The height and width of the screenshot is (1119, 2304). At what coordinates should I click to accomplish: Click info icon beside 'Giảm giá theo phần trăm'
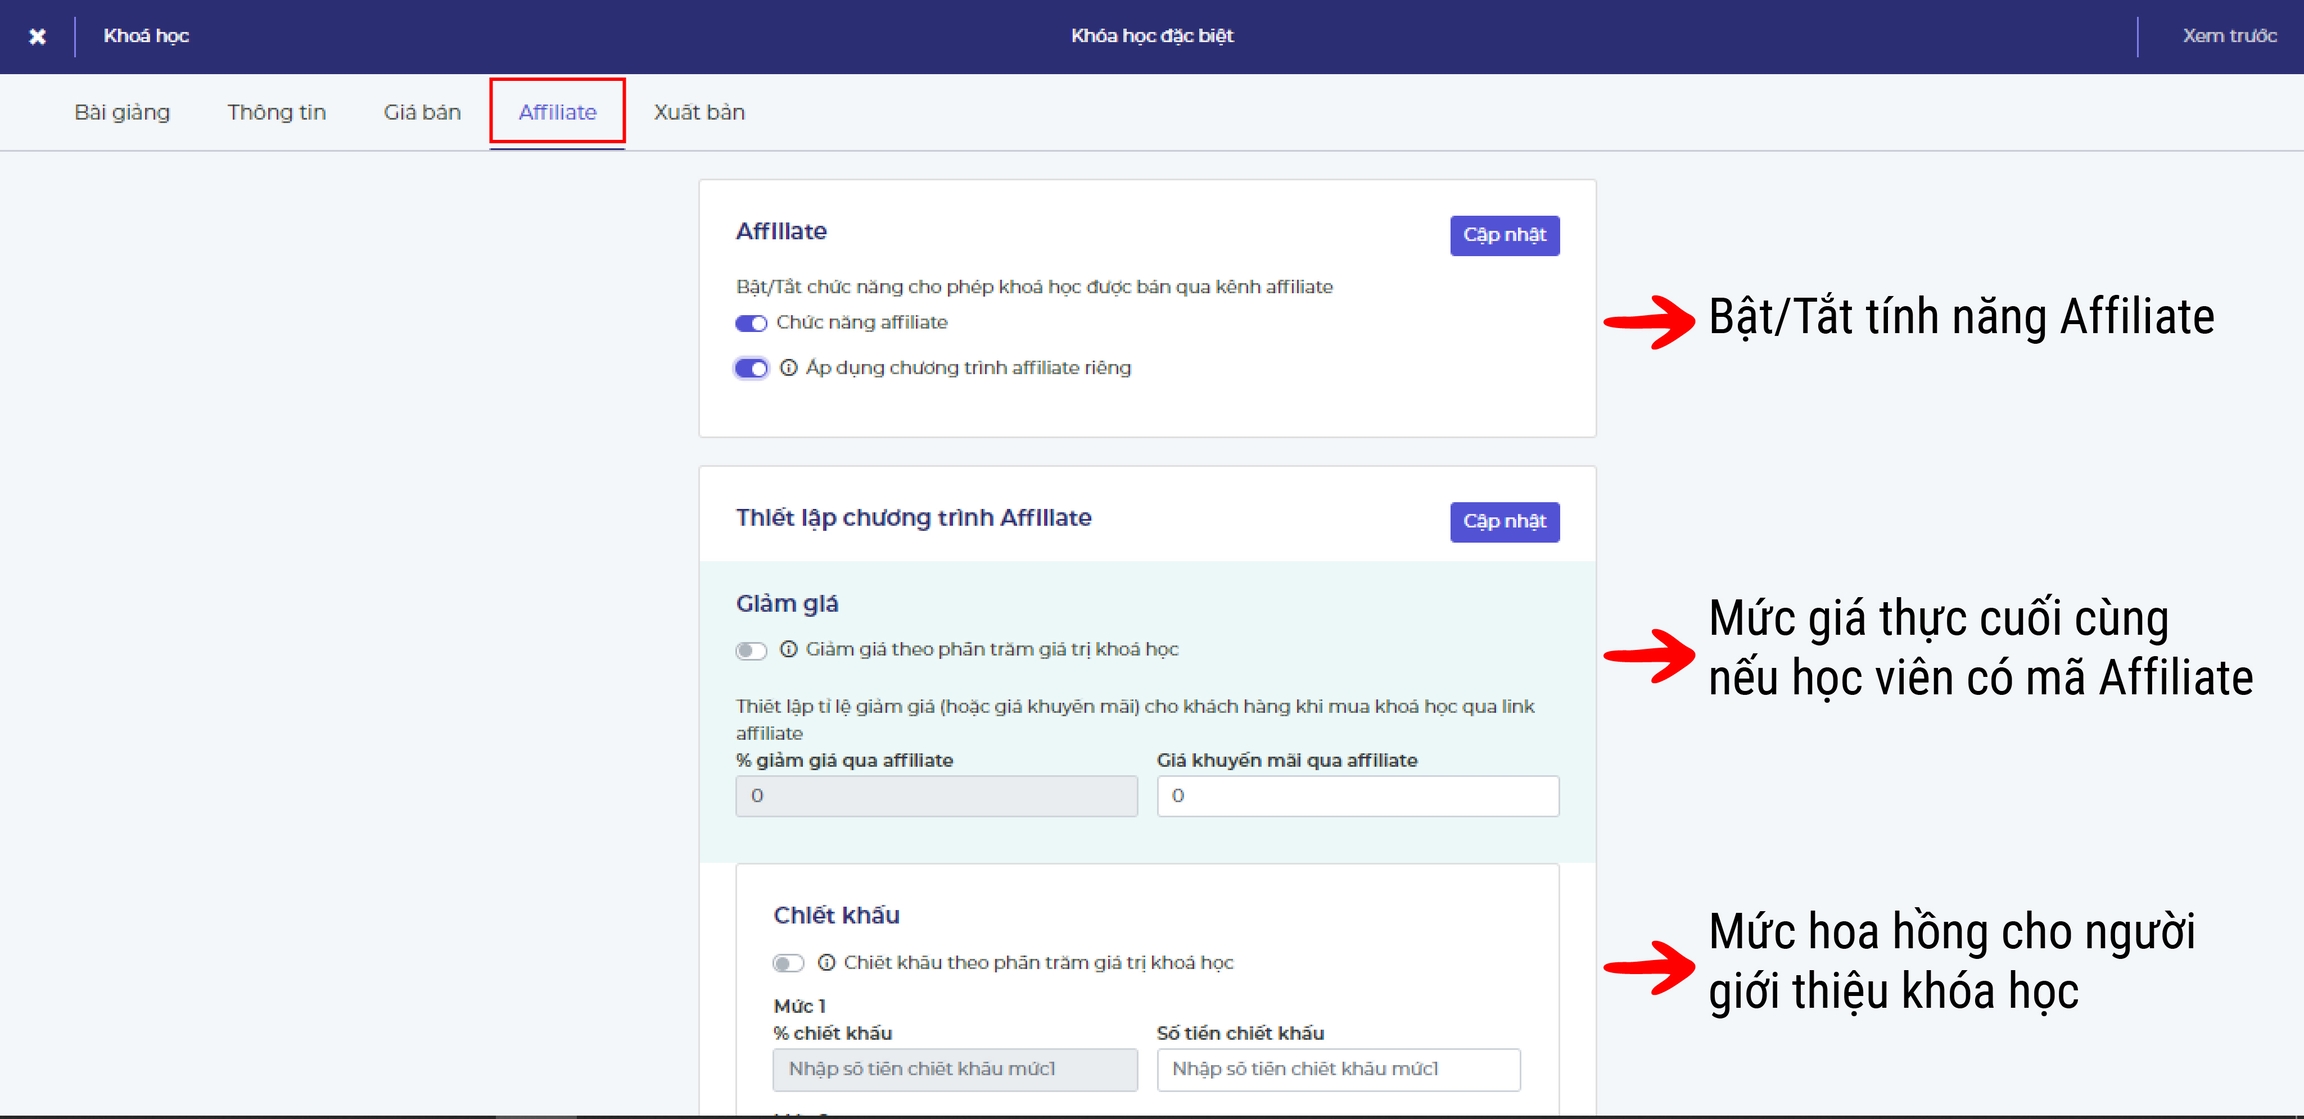(788, 650)
